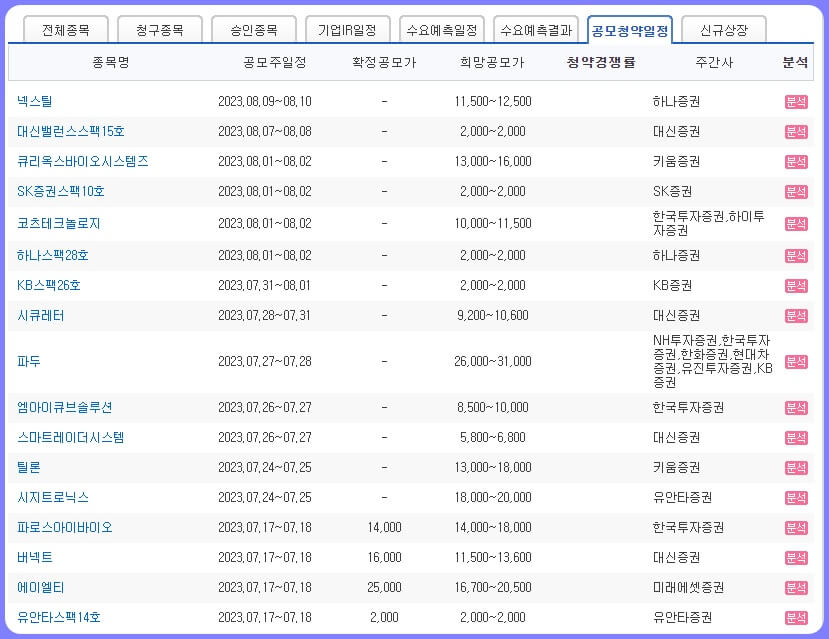Image resolution: width=829 pixels, height=639 pixels.
Task: Click the 종목명 column header
Action: pyautogui.click(x=110, y=62)
